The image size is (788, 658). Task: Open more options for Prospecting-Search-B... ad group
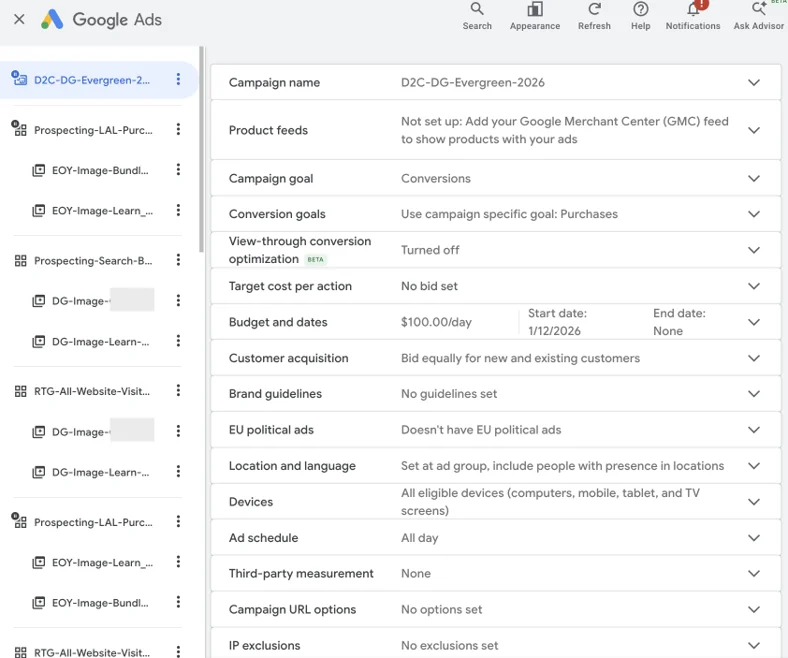tap(178, 260)
